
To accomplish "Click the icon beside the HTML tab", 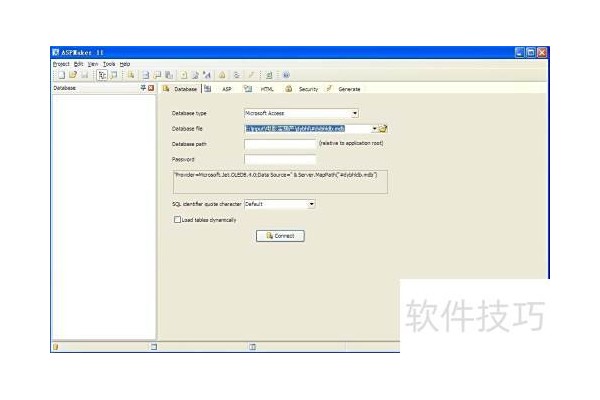I will click(x=248, y=89).
